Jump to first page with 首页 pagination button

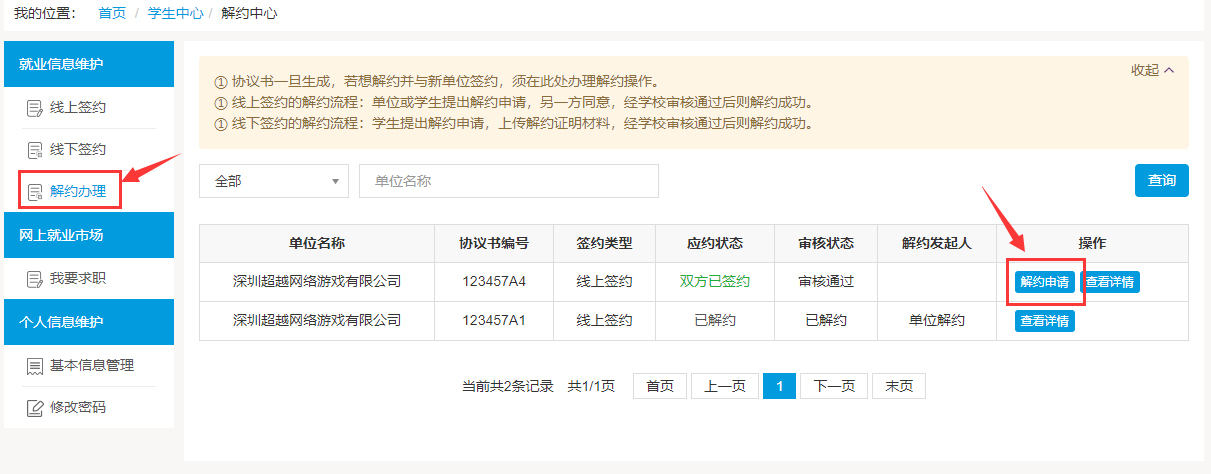660,387
